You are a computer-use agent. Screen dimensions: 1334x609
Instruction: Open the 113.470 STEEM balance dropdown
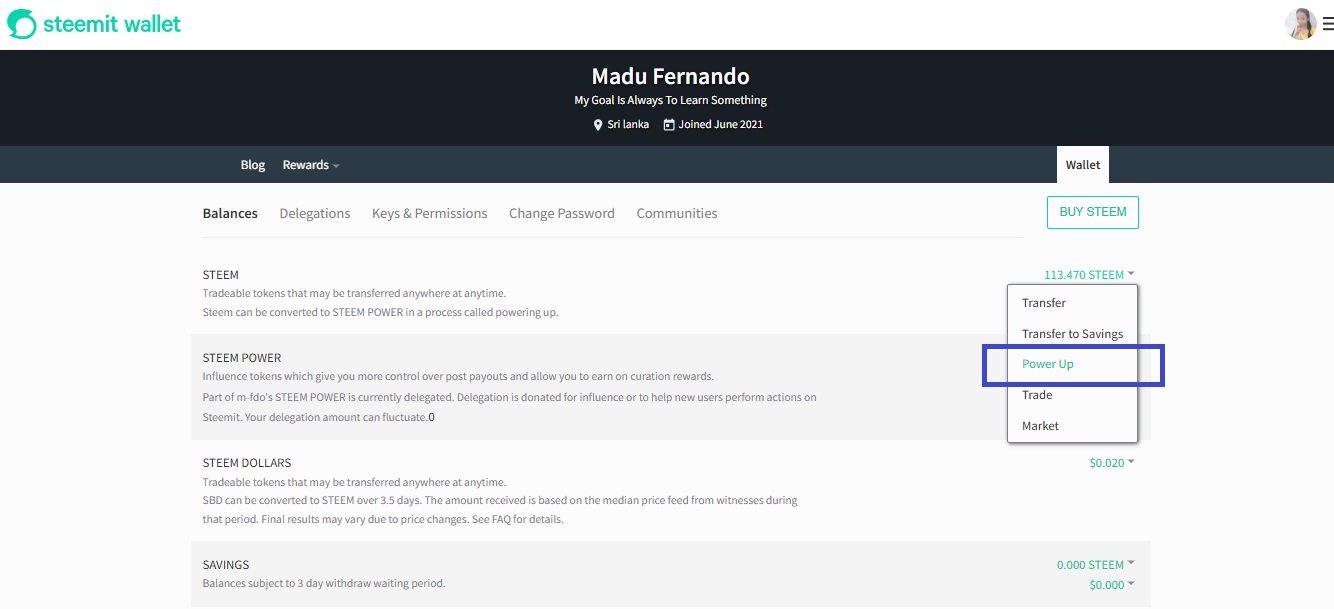pos(1089,275)
